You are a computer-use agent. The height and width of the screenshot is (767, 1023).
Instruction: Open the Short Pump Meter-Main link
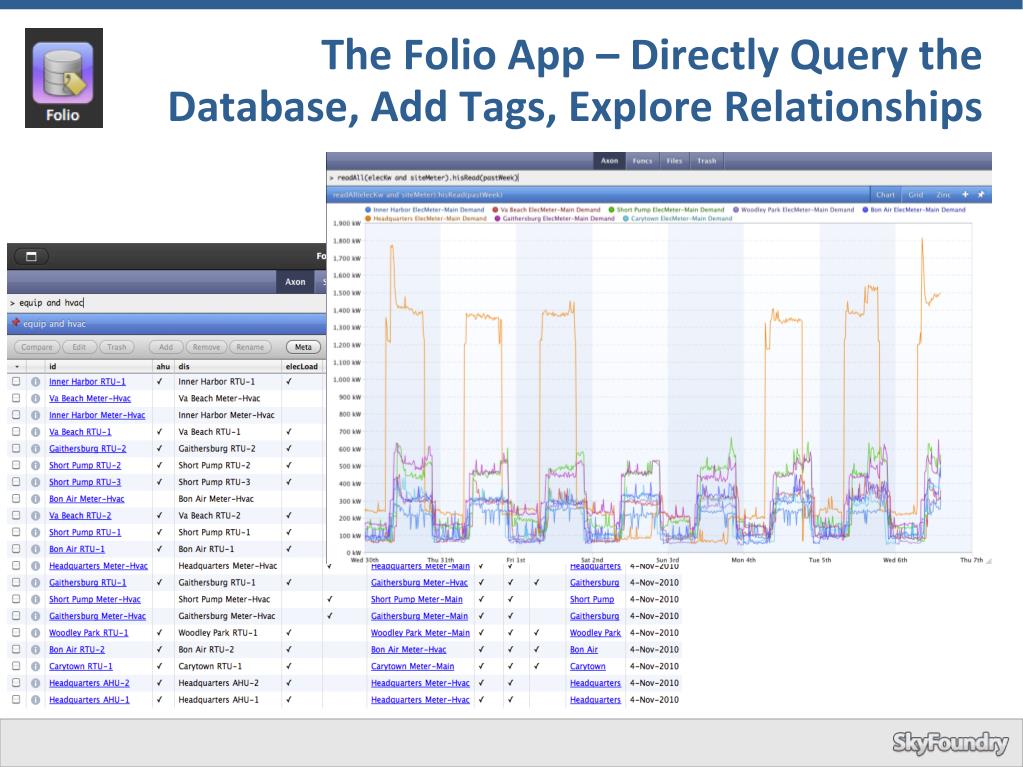pyautogui.click(x=416, y=599)
